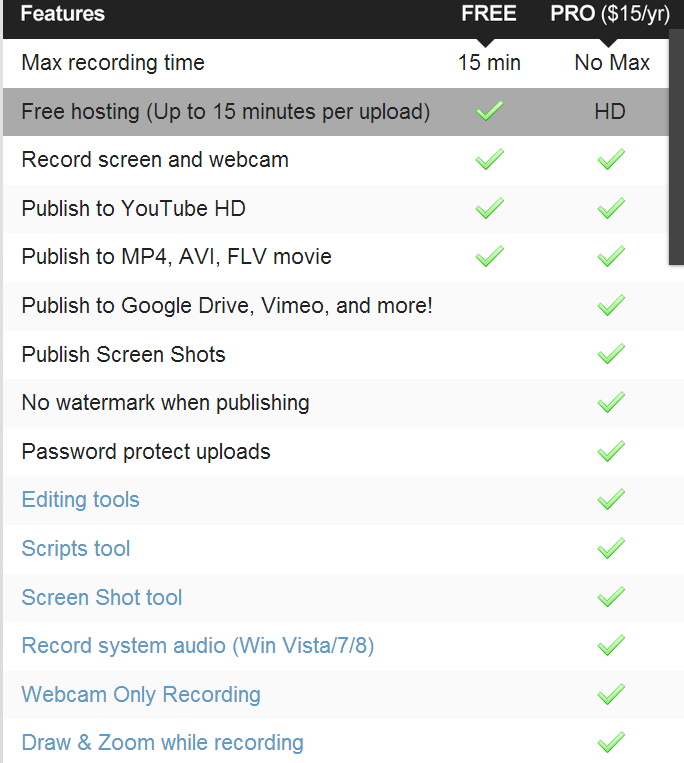Select the FREE plan column header
Image resolution: width=684 pixels, height=763 pixels.
tap(488, 13)
